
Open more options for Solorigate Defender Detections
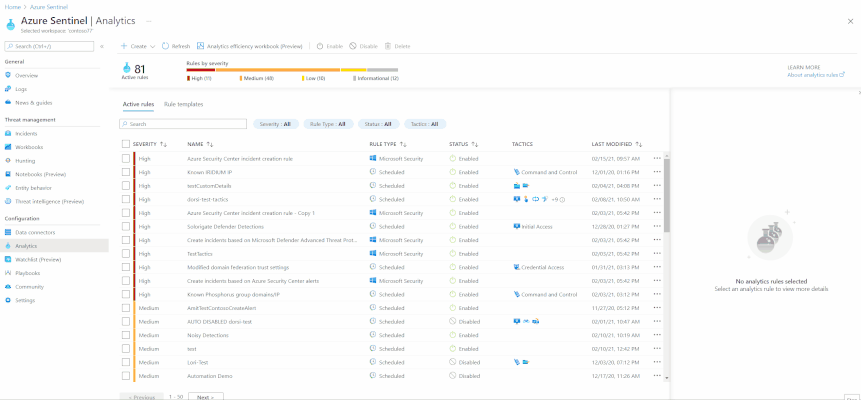click(x=657, y=226)
